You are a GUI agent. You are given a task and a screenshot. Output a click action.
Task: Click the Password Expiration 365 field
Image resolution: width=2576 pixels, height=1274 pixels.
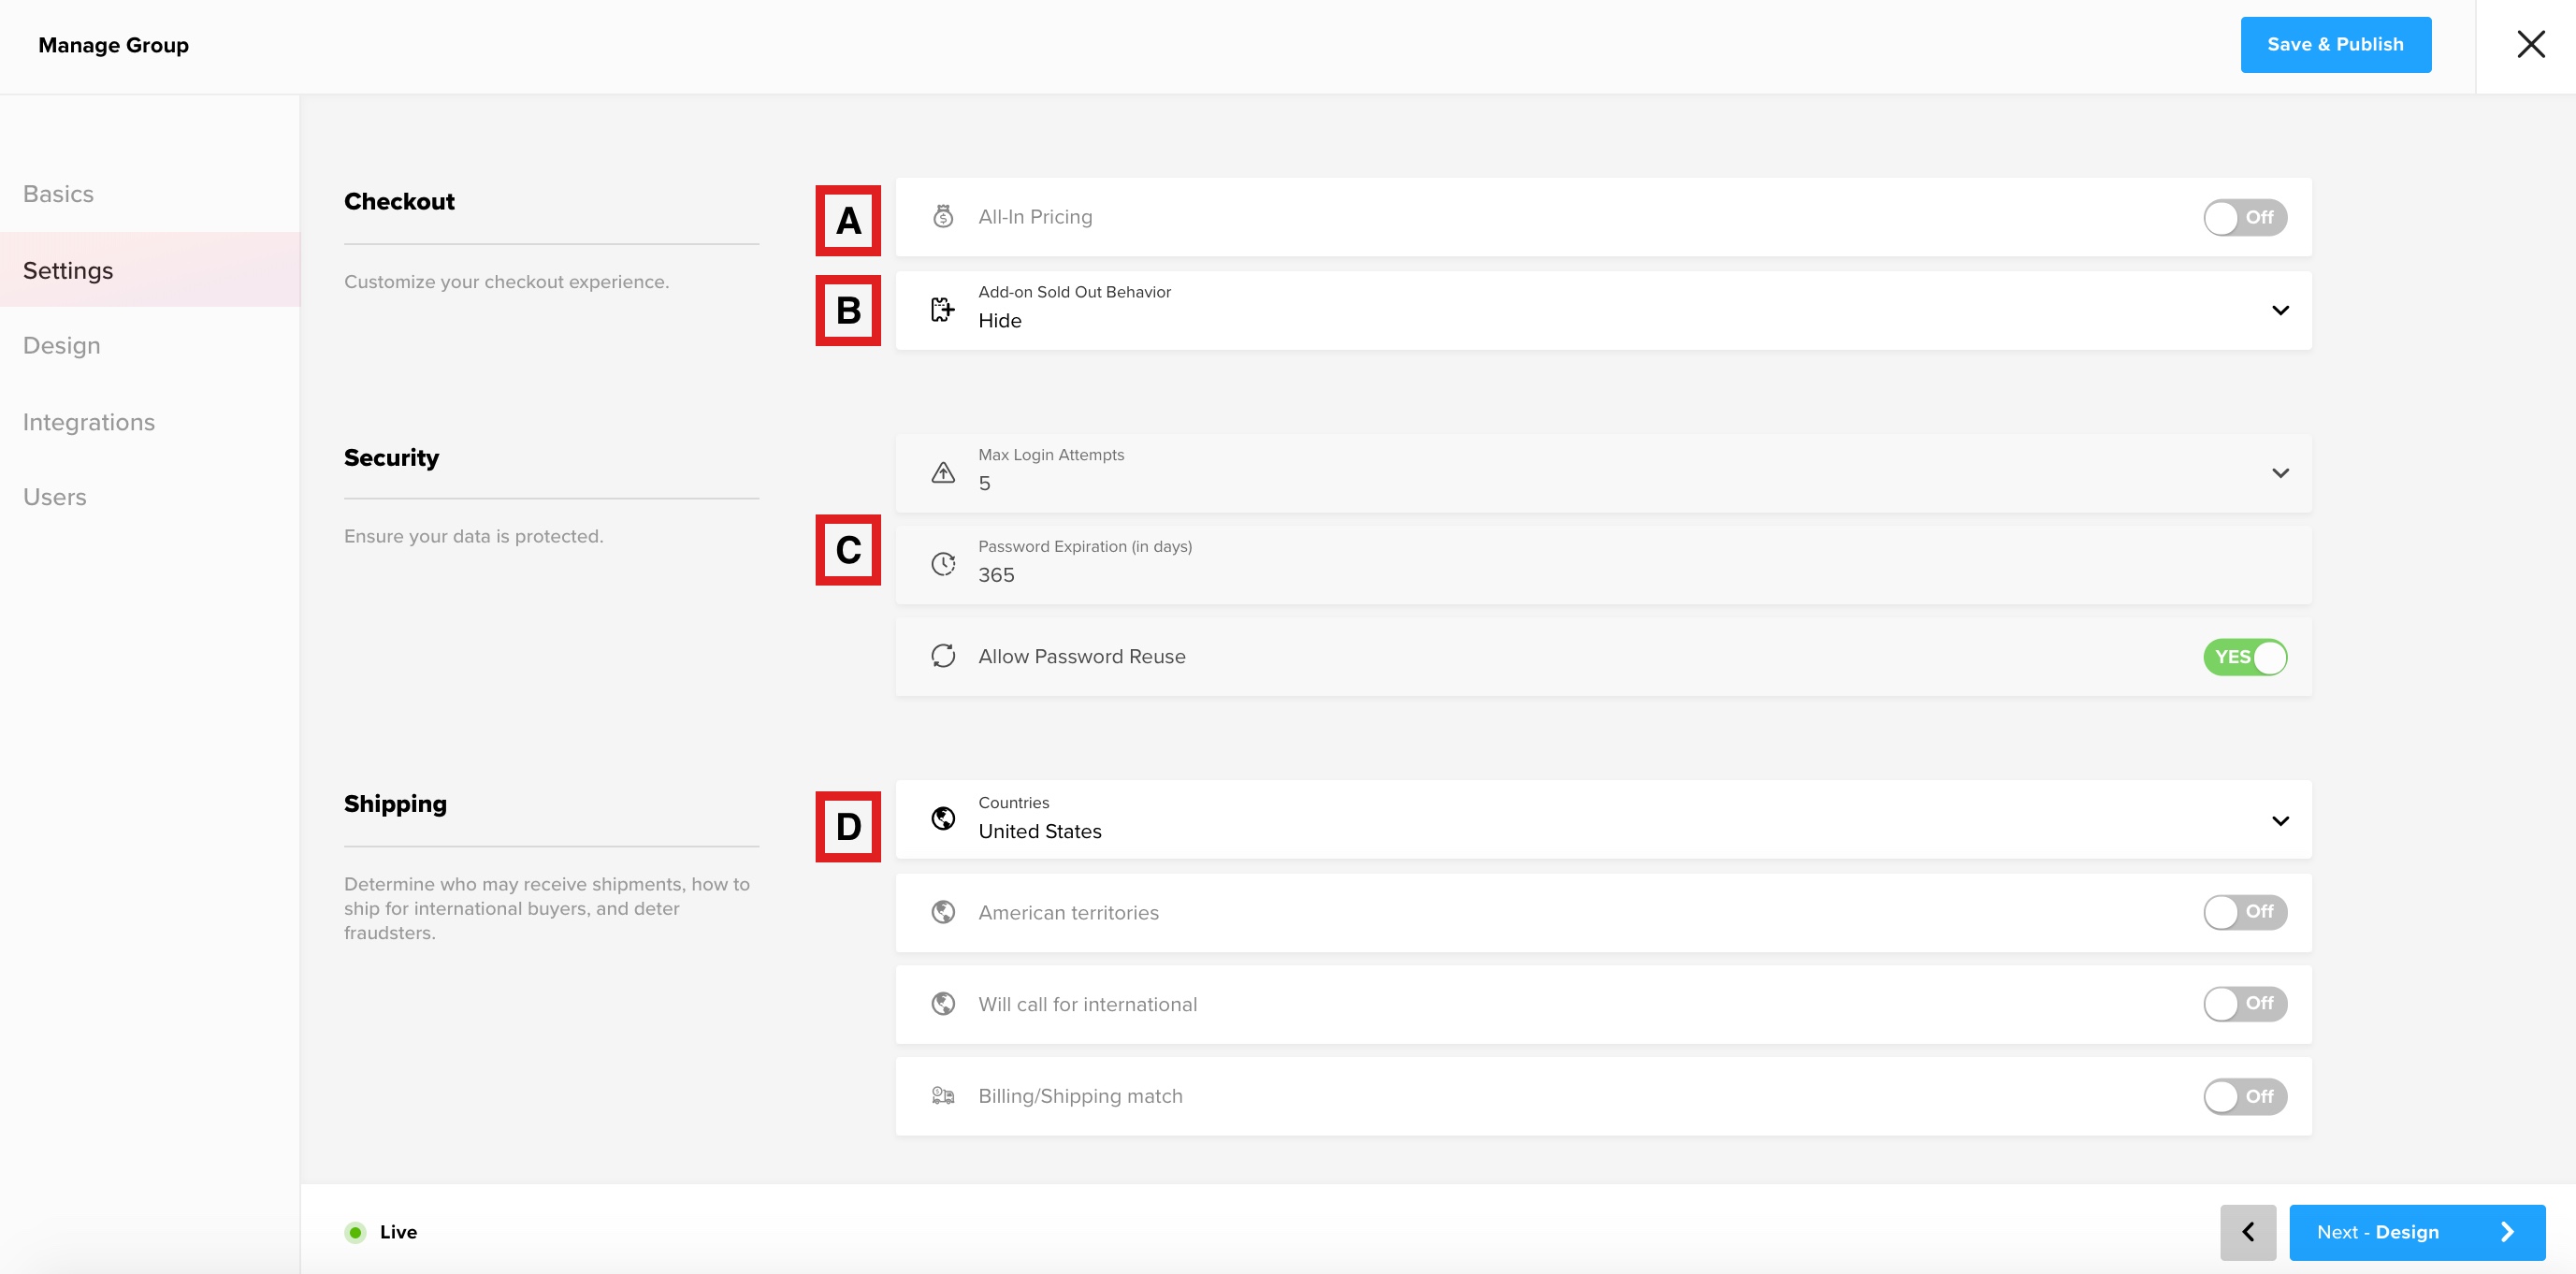click(x=1603, y=565)
